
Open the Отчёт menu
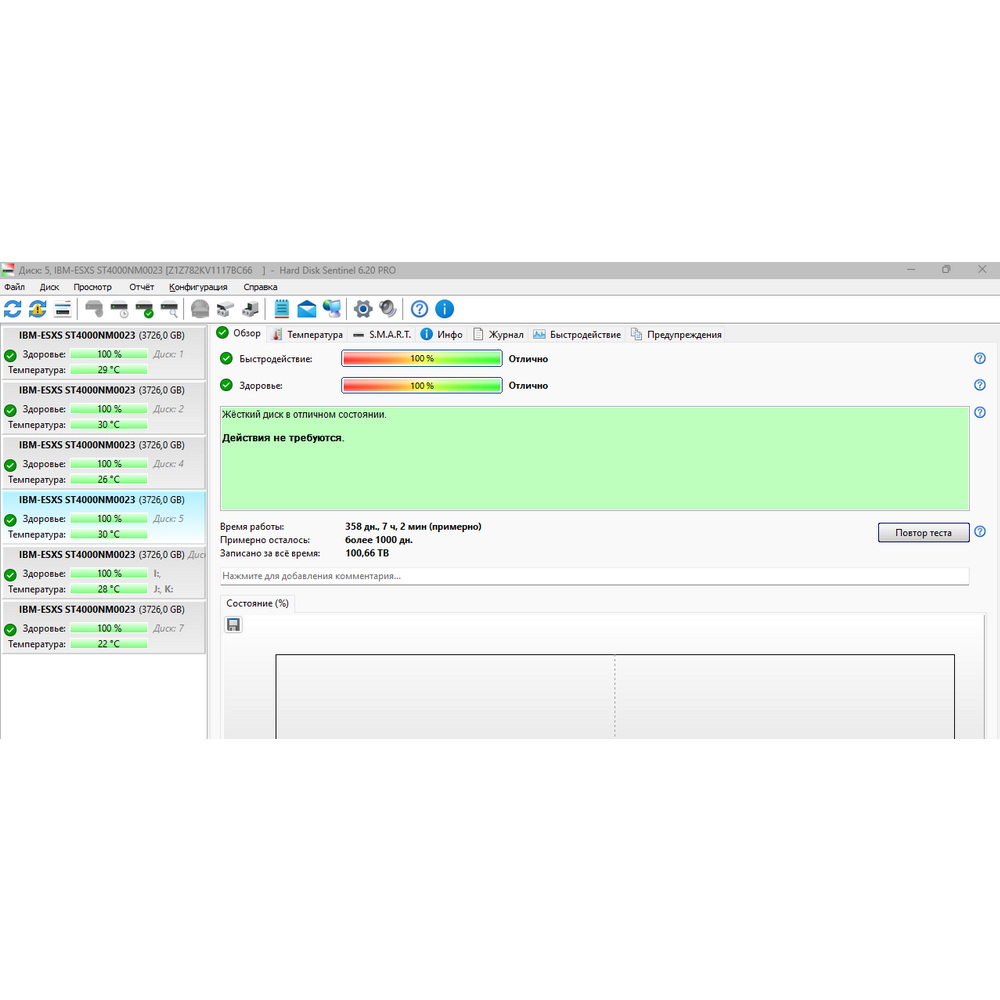coord(142,287)
